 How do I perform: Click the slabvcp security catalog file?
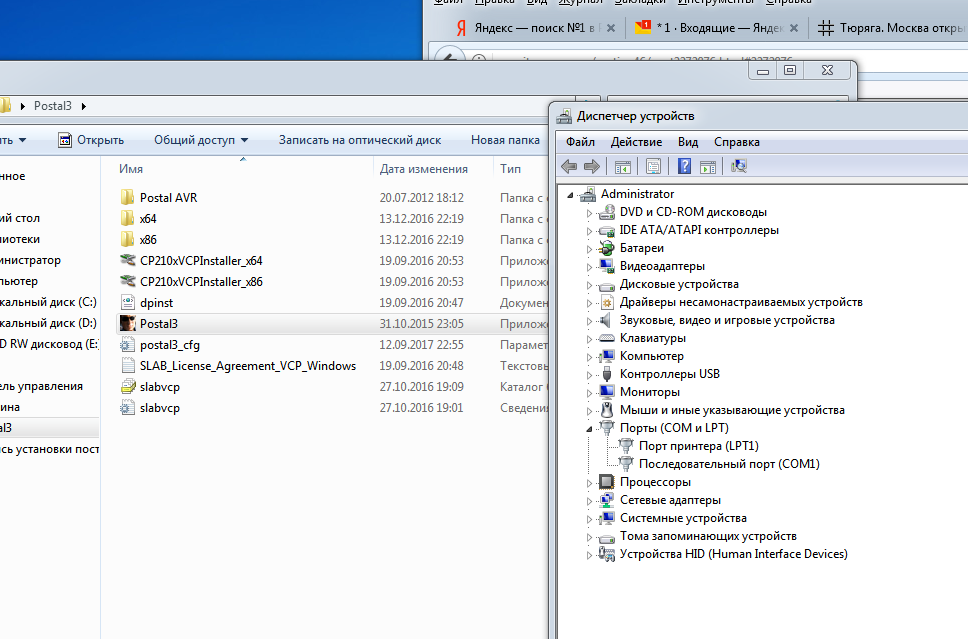[x=128, y=387]
